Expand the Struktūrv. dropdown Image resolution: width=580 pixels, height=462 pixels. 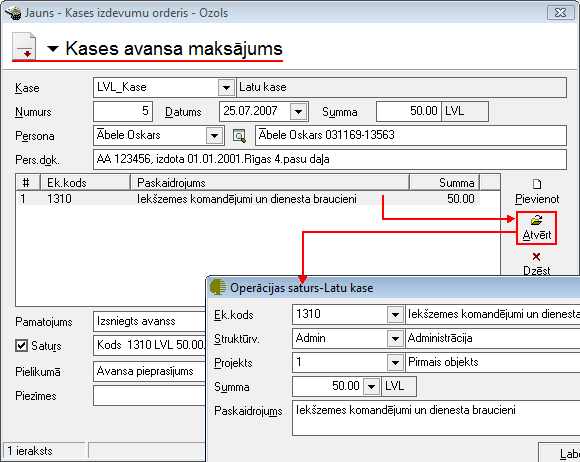(x=395, y=339)
